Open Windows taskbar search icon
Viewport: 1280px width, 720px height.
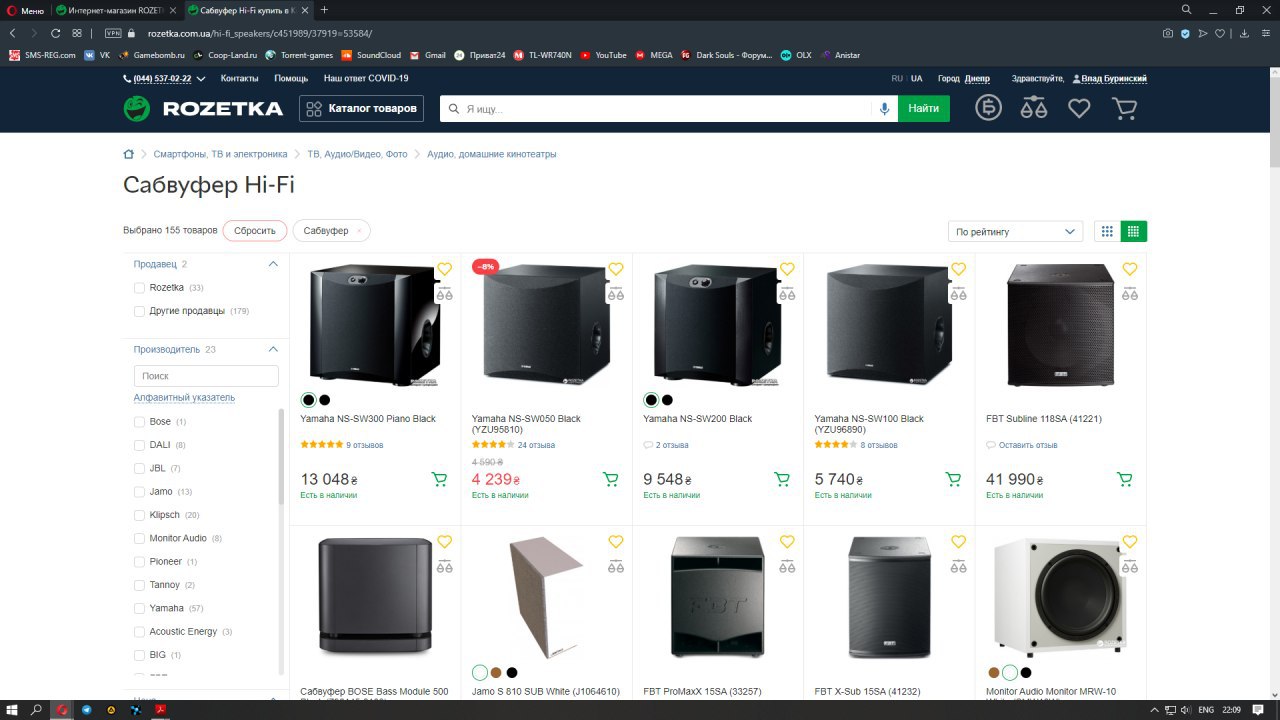[x=37, y=710]
